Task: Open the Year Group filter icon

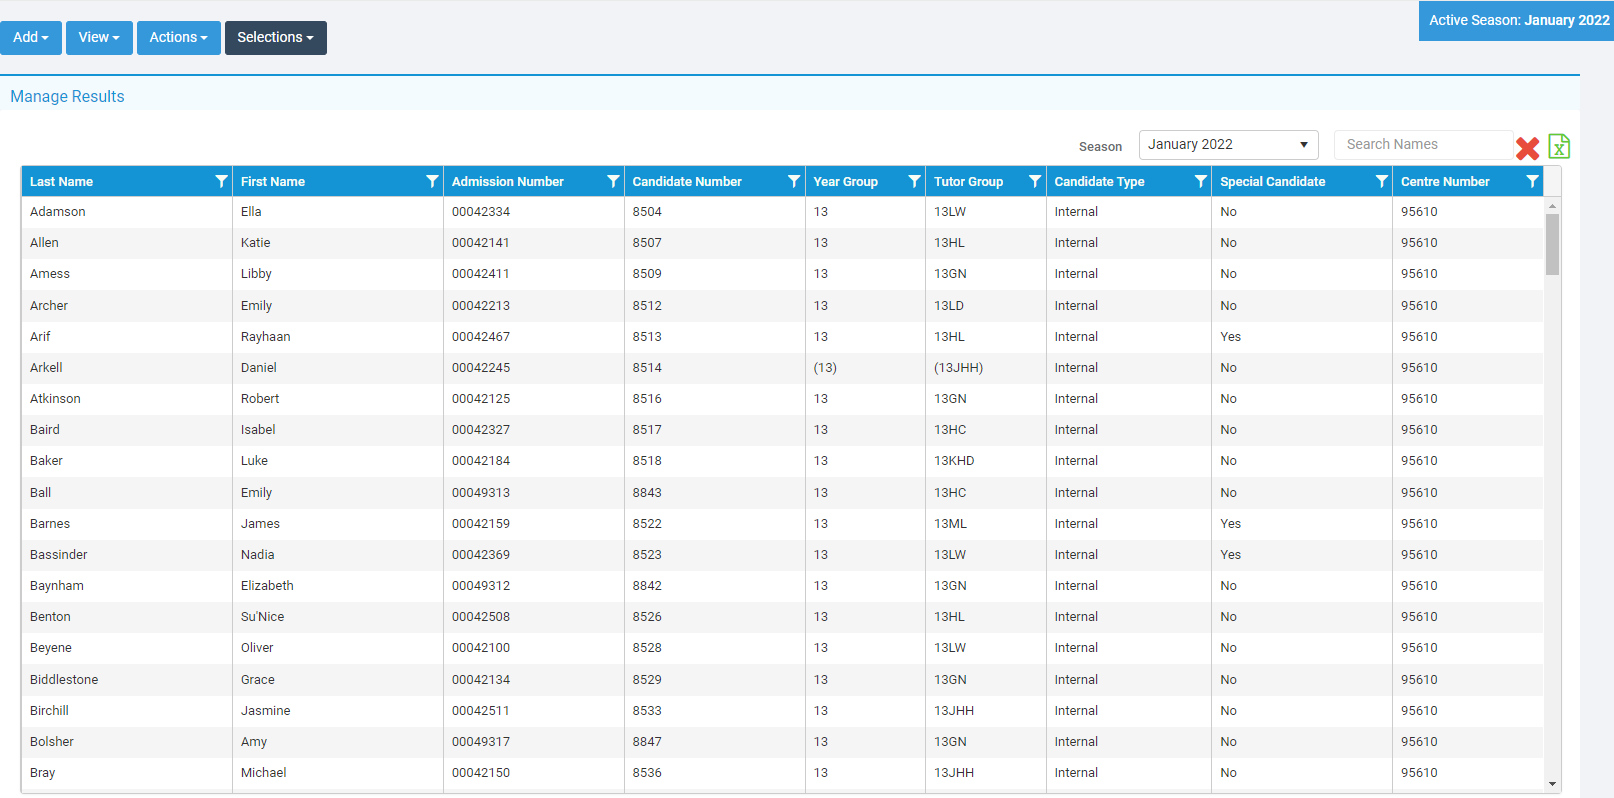Action: (x=914, y=181)
